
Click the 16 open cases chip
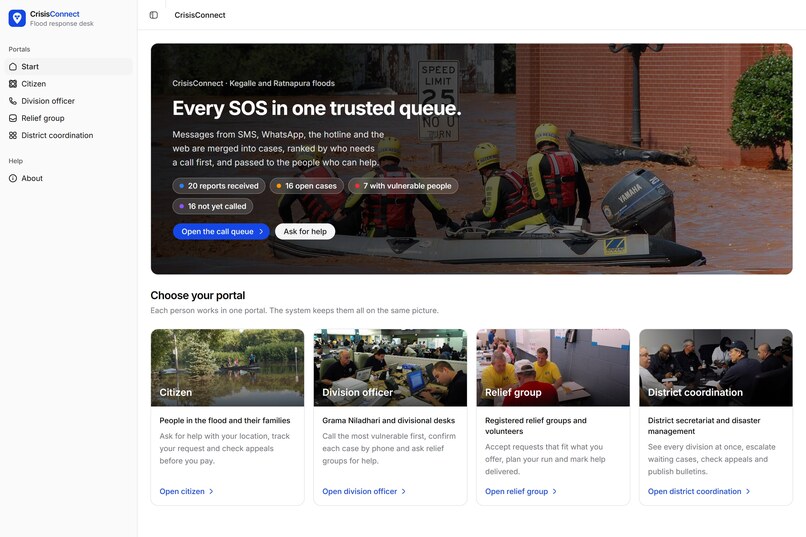coord(306,186)
